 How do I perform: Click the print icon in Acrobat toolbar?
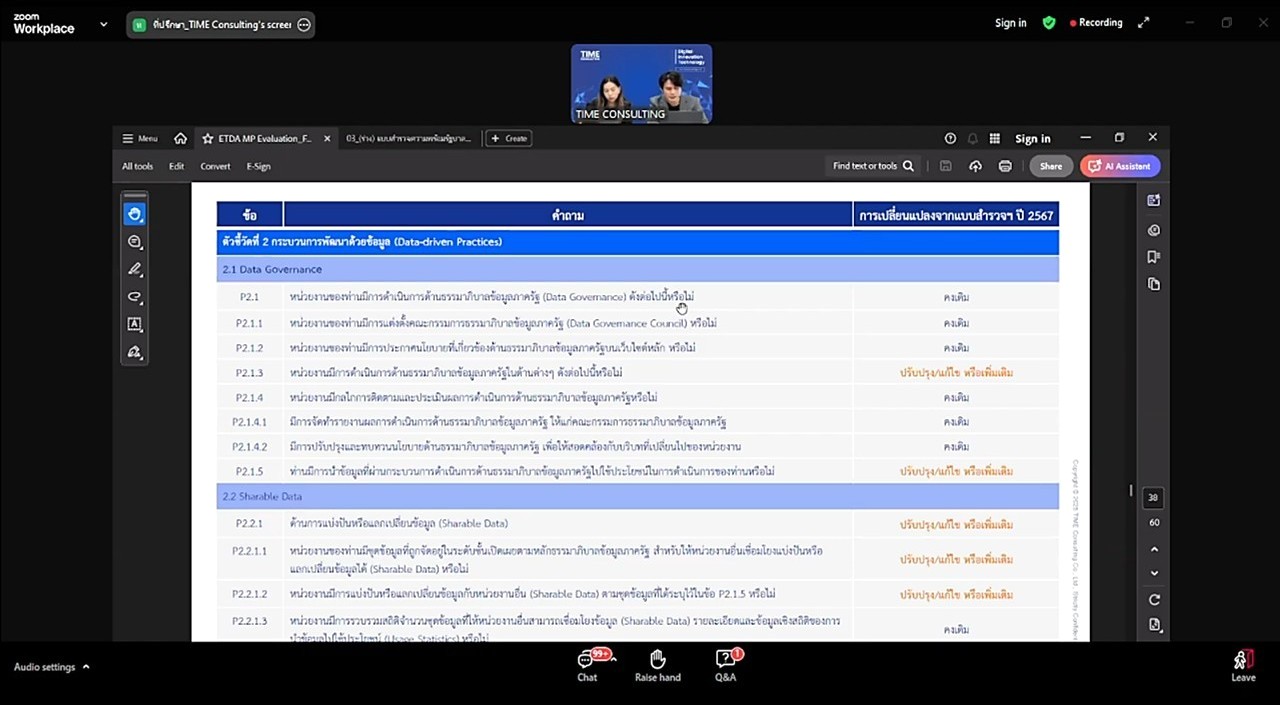coord(1005,166)
